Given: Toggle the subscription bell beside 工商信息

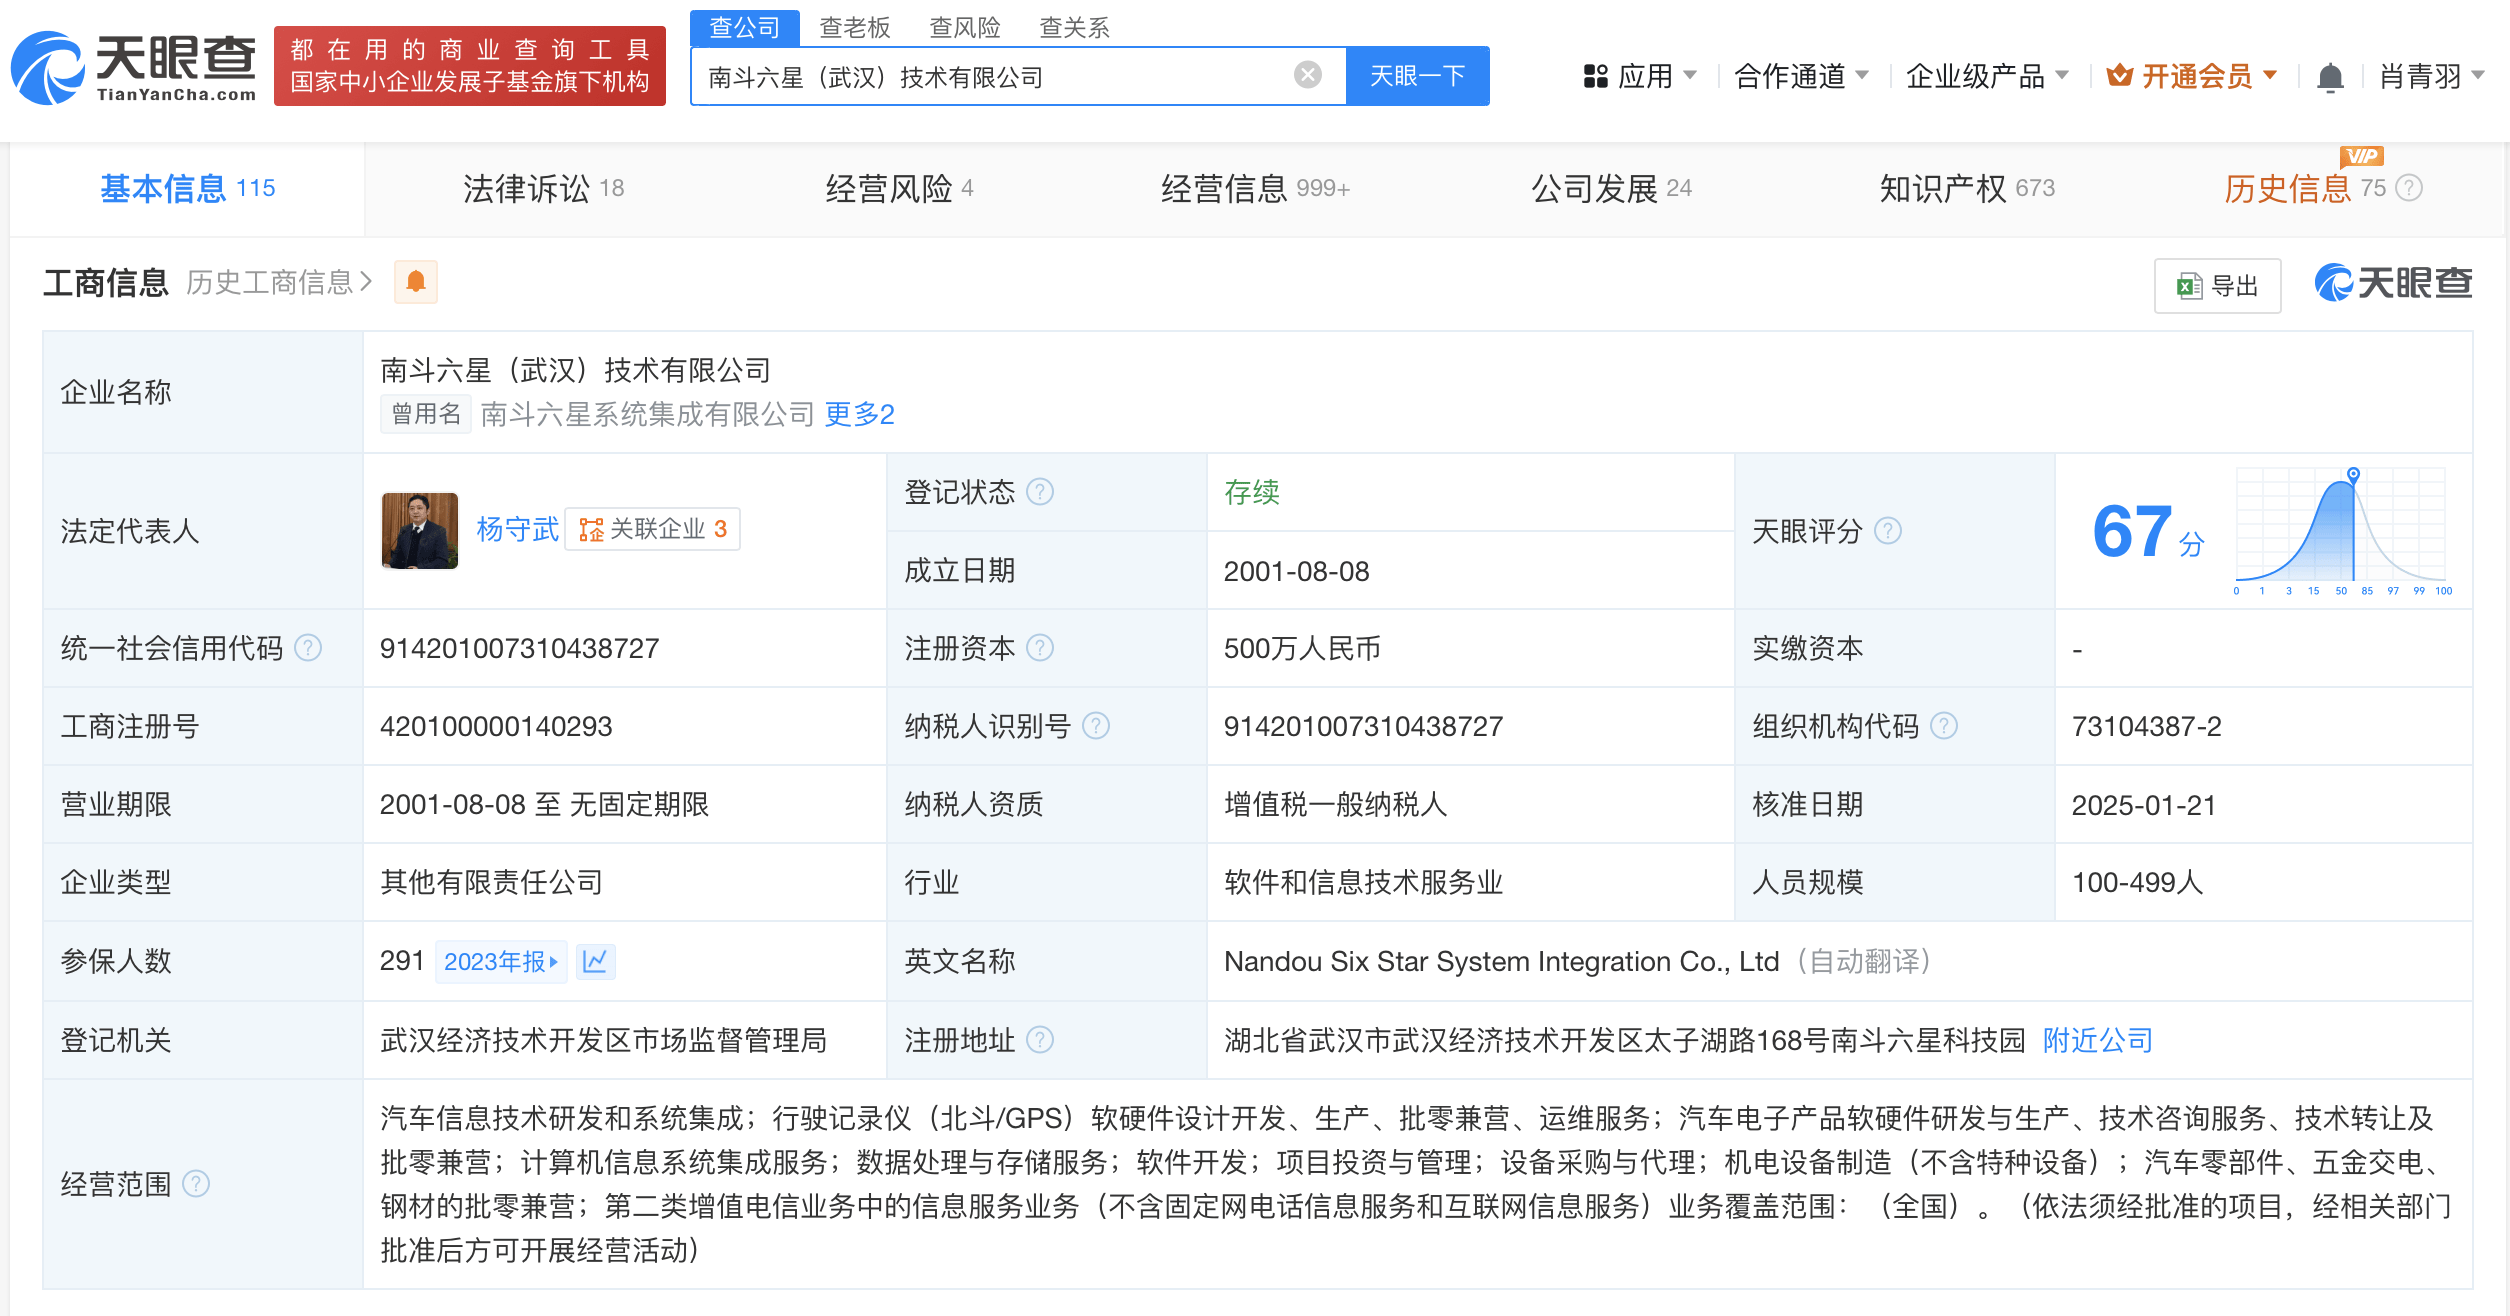Looking at the screenshot, I should (x=416, y=282).
